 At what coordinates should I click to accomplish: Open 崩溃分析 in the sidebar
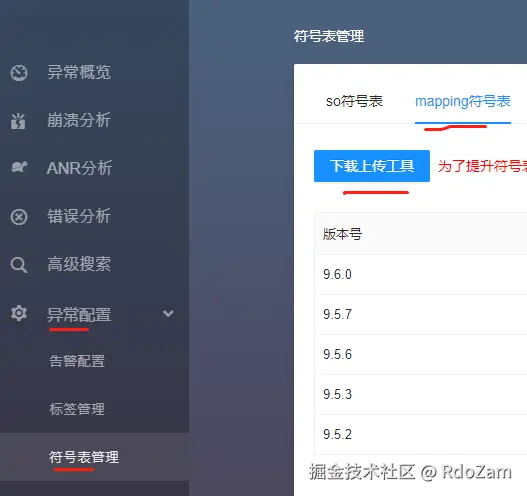[79, 120]
